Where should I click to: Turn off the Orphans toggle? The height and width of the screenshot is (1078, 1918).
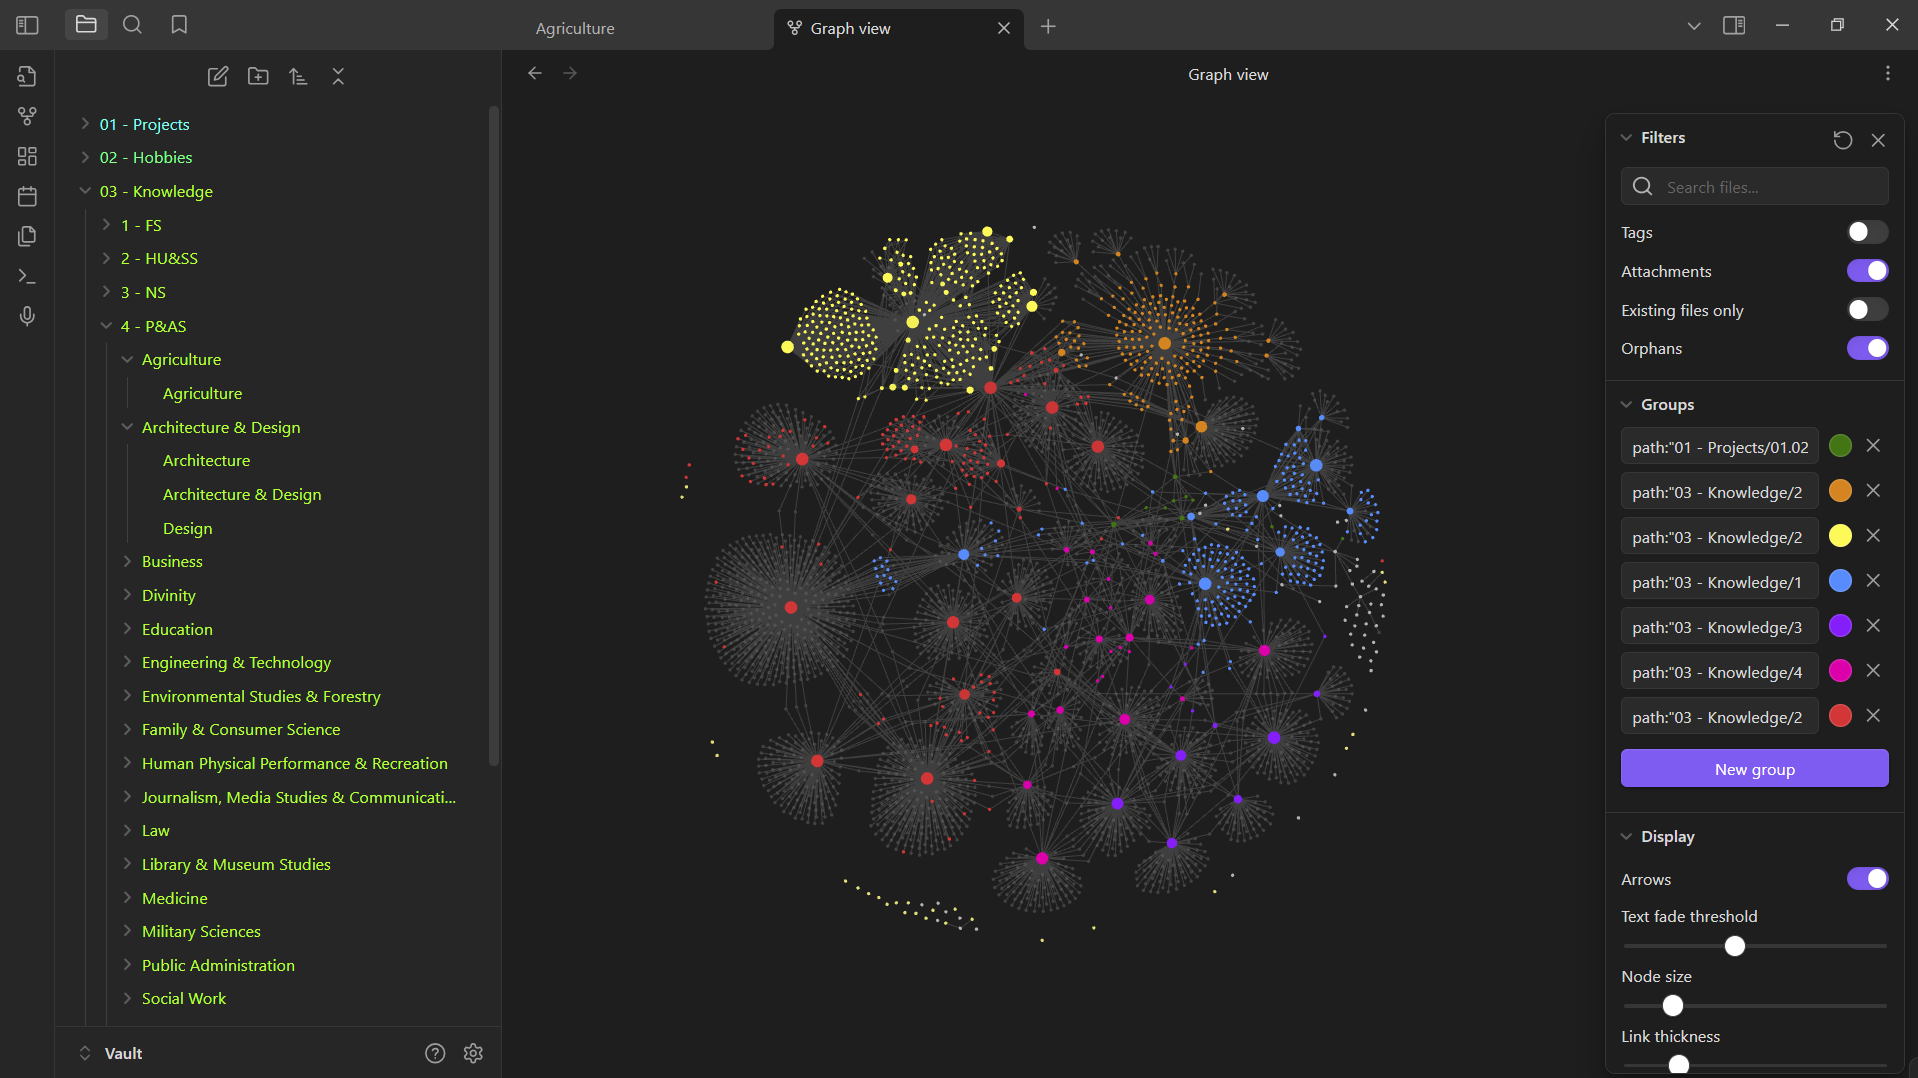point(1867,348)
